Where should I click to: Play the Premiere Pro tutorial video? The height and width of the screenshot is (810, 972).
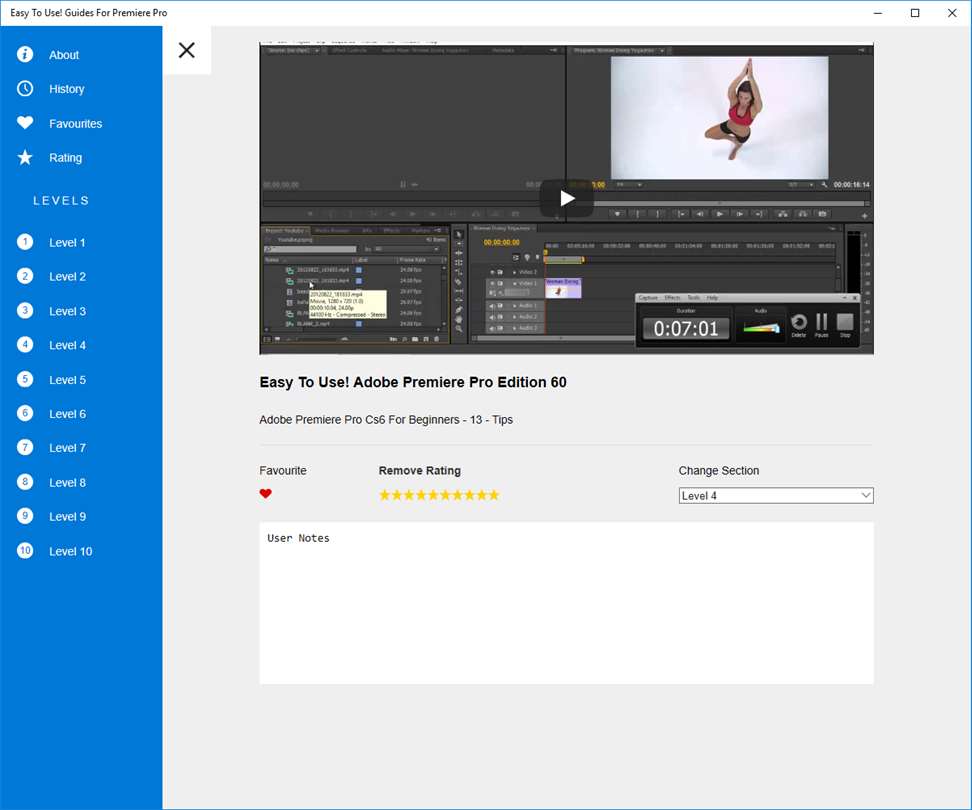pos(566,198)
